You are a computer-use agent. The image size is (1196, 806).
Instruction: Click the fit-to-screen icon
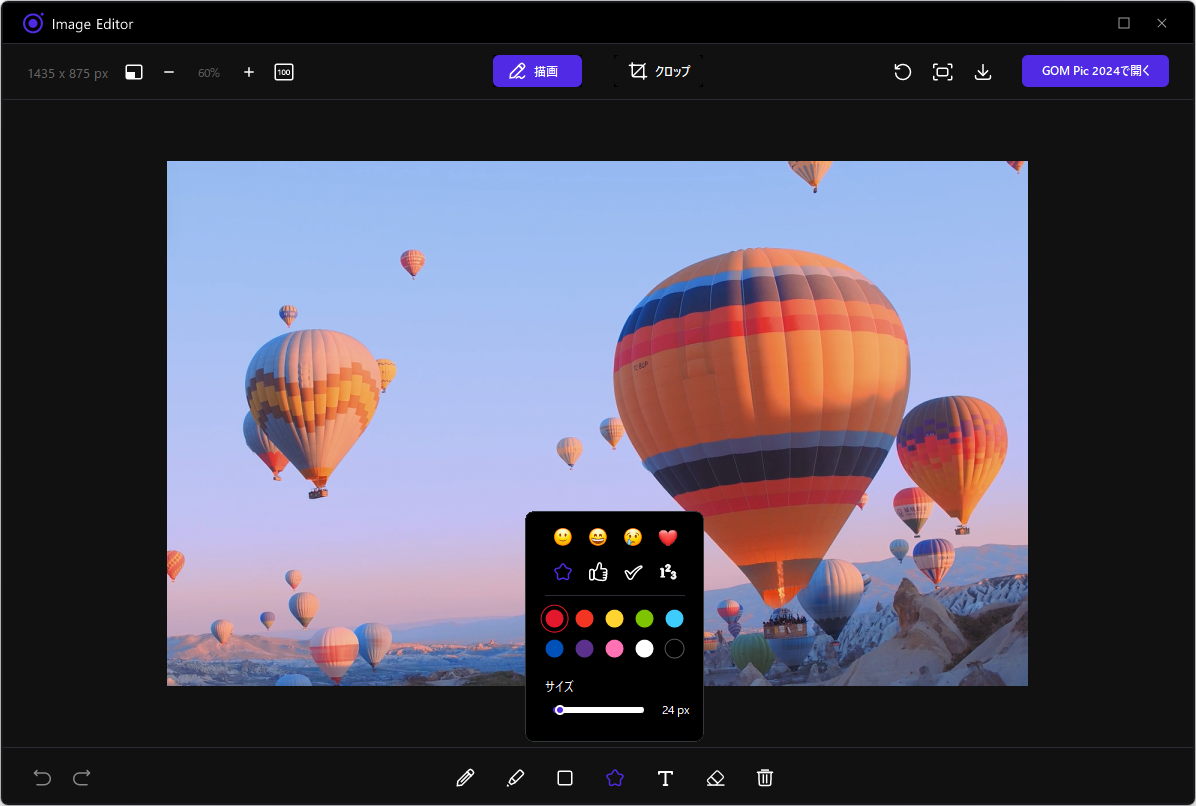[x=942, y=72]
